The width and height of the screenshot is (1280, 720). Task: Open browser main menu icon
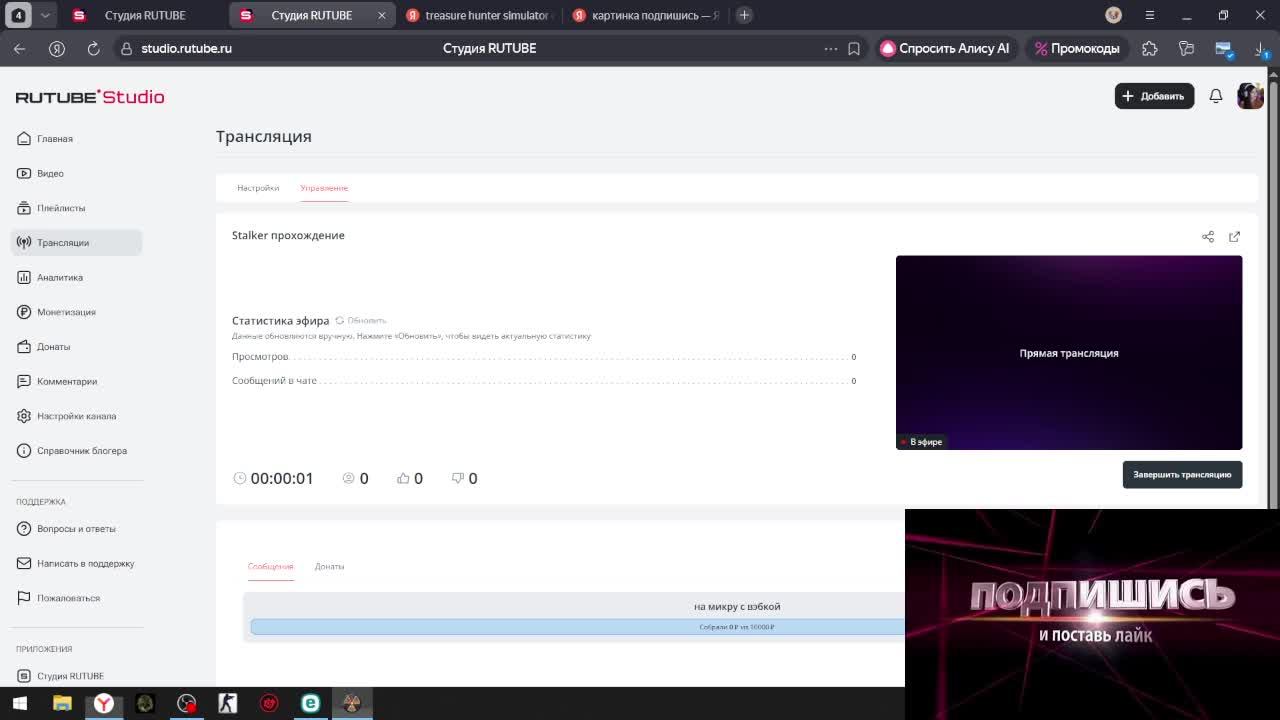(1150, 15)
